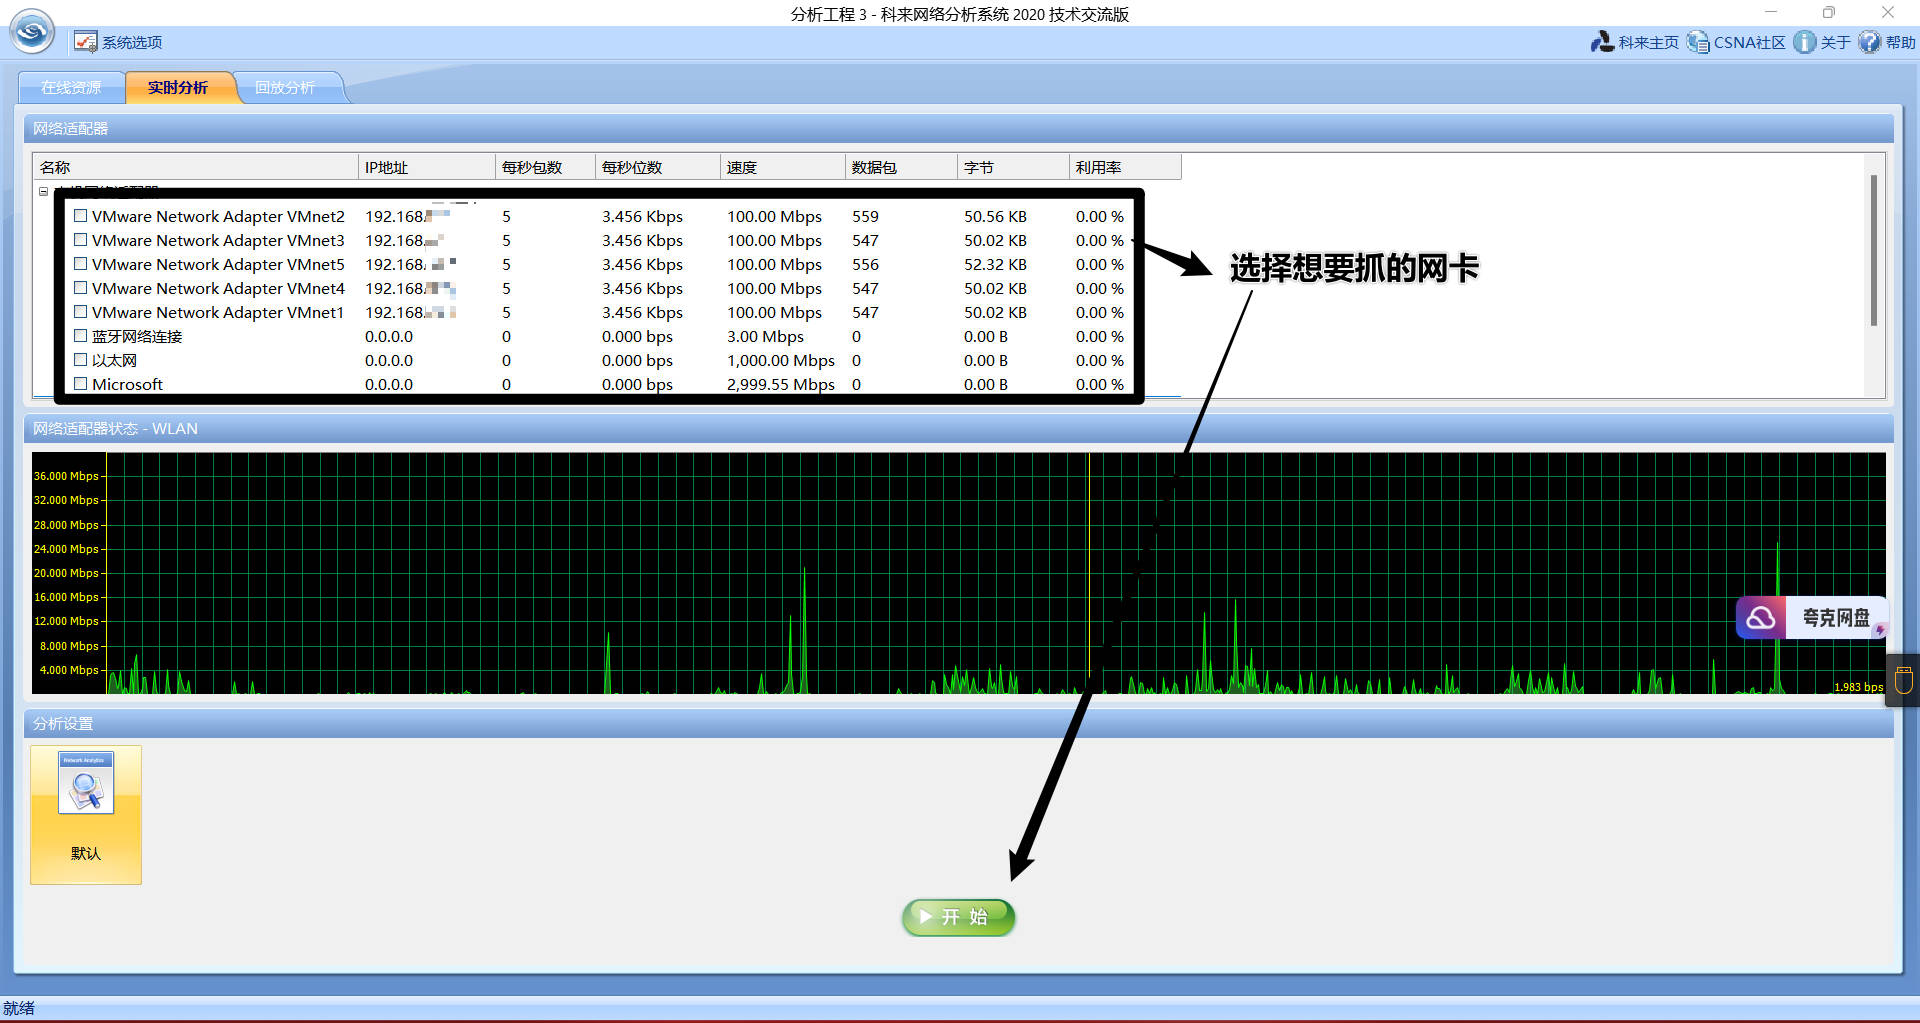Sort by the 每秒位数 column header
Image resolution: width=1920 pixels, height=1023 pixels.
tap(658, 167)
